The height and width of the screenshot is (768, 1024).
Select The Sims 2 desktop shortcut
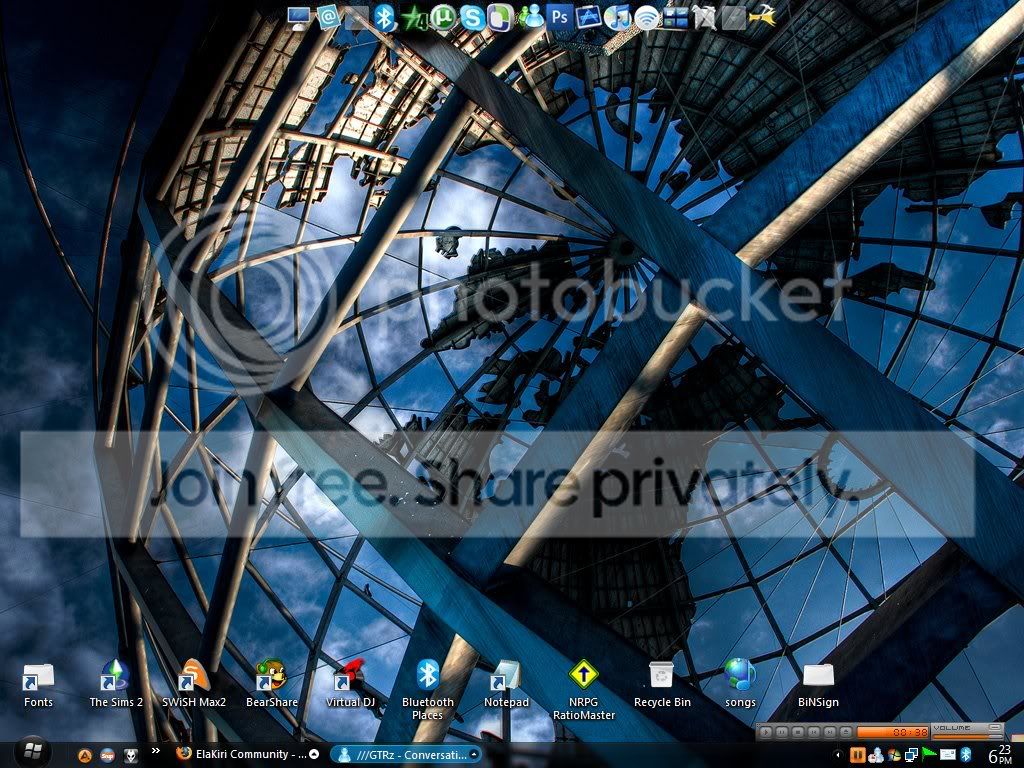point(116,684)
